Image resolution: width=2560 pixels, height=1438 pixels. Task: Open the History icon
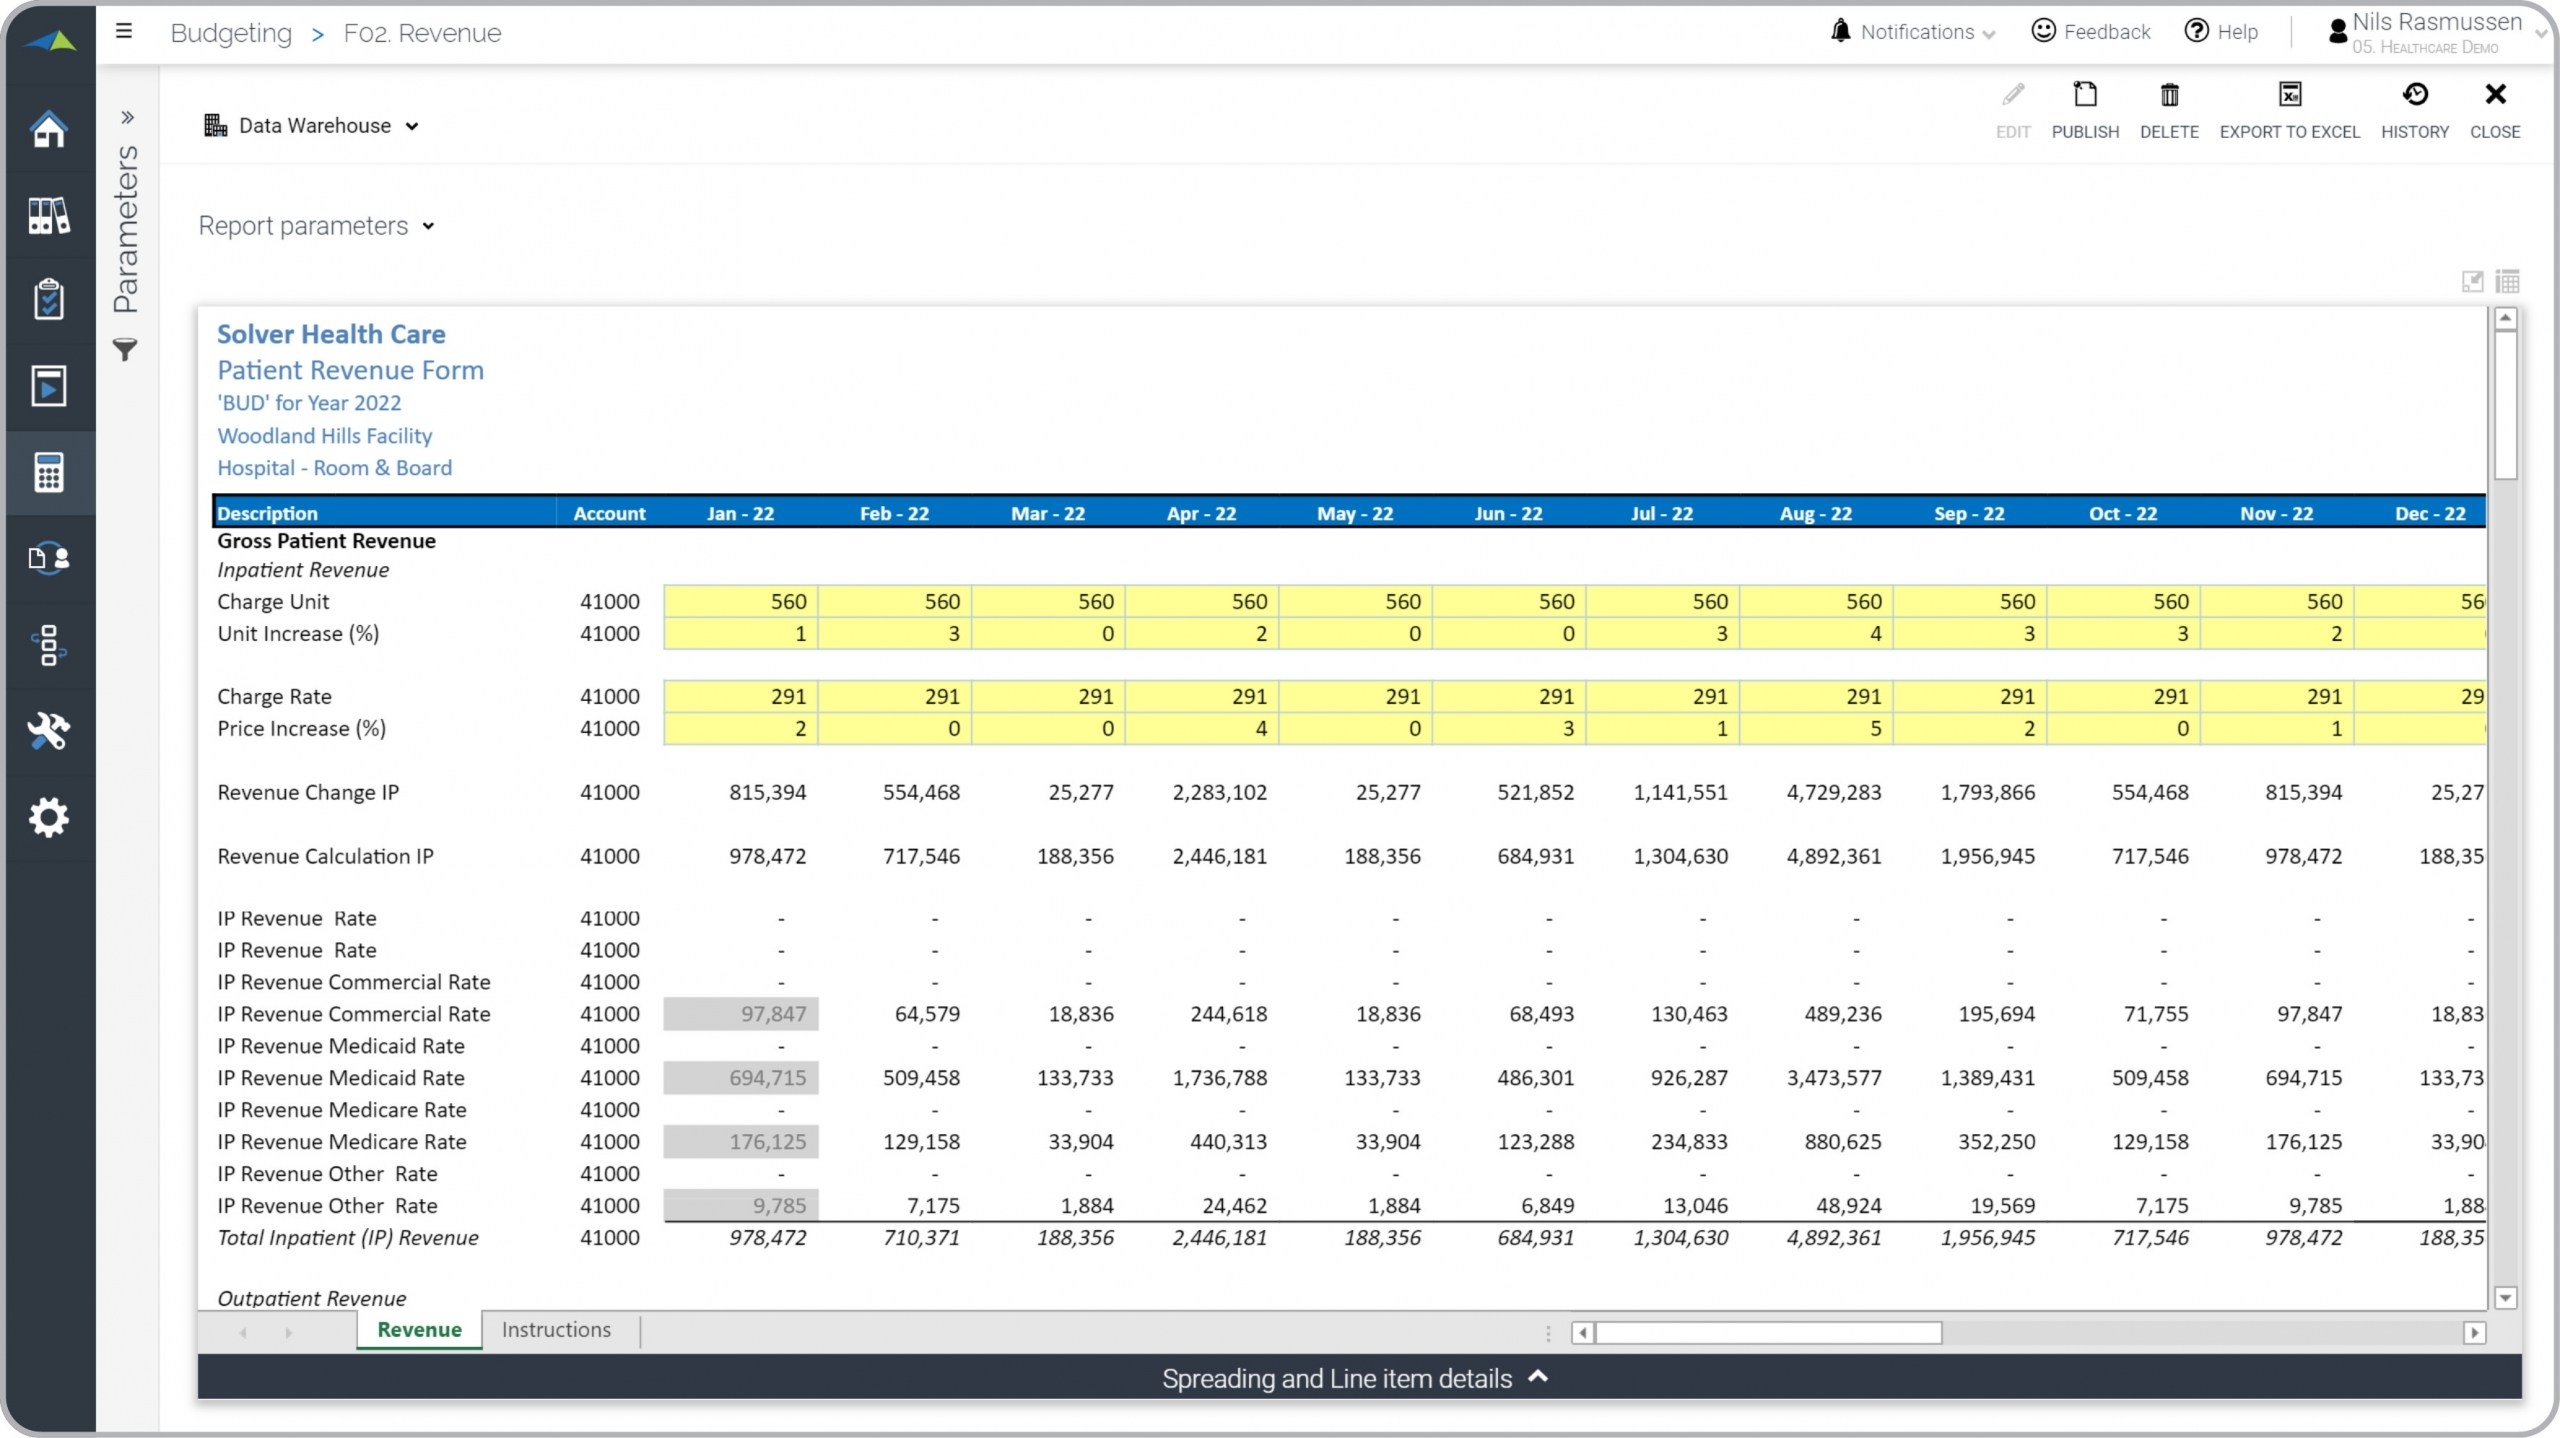[2415, 107]
